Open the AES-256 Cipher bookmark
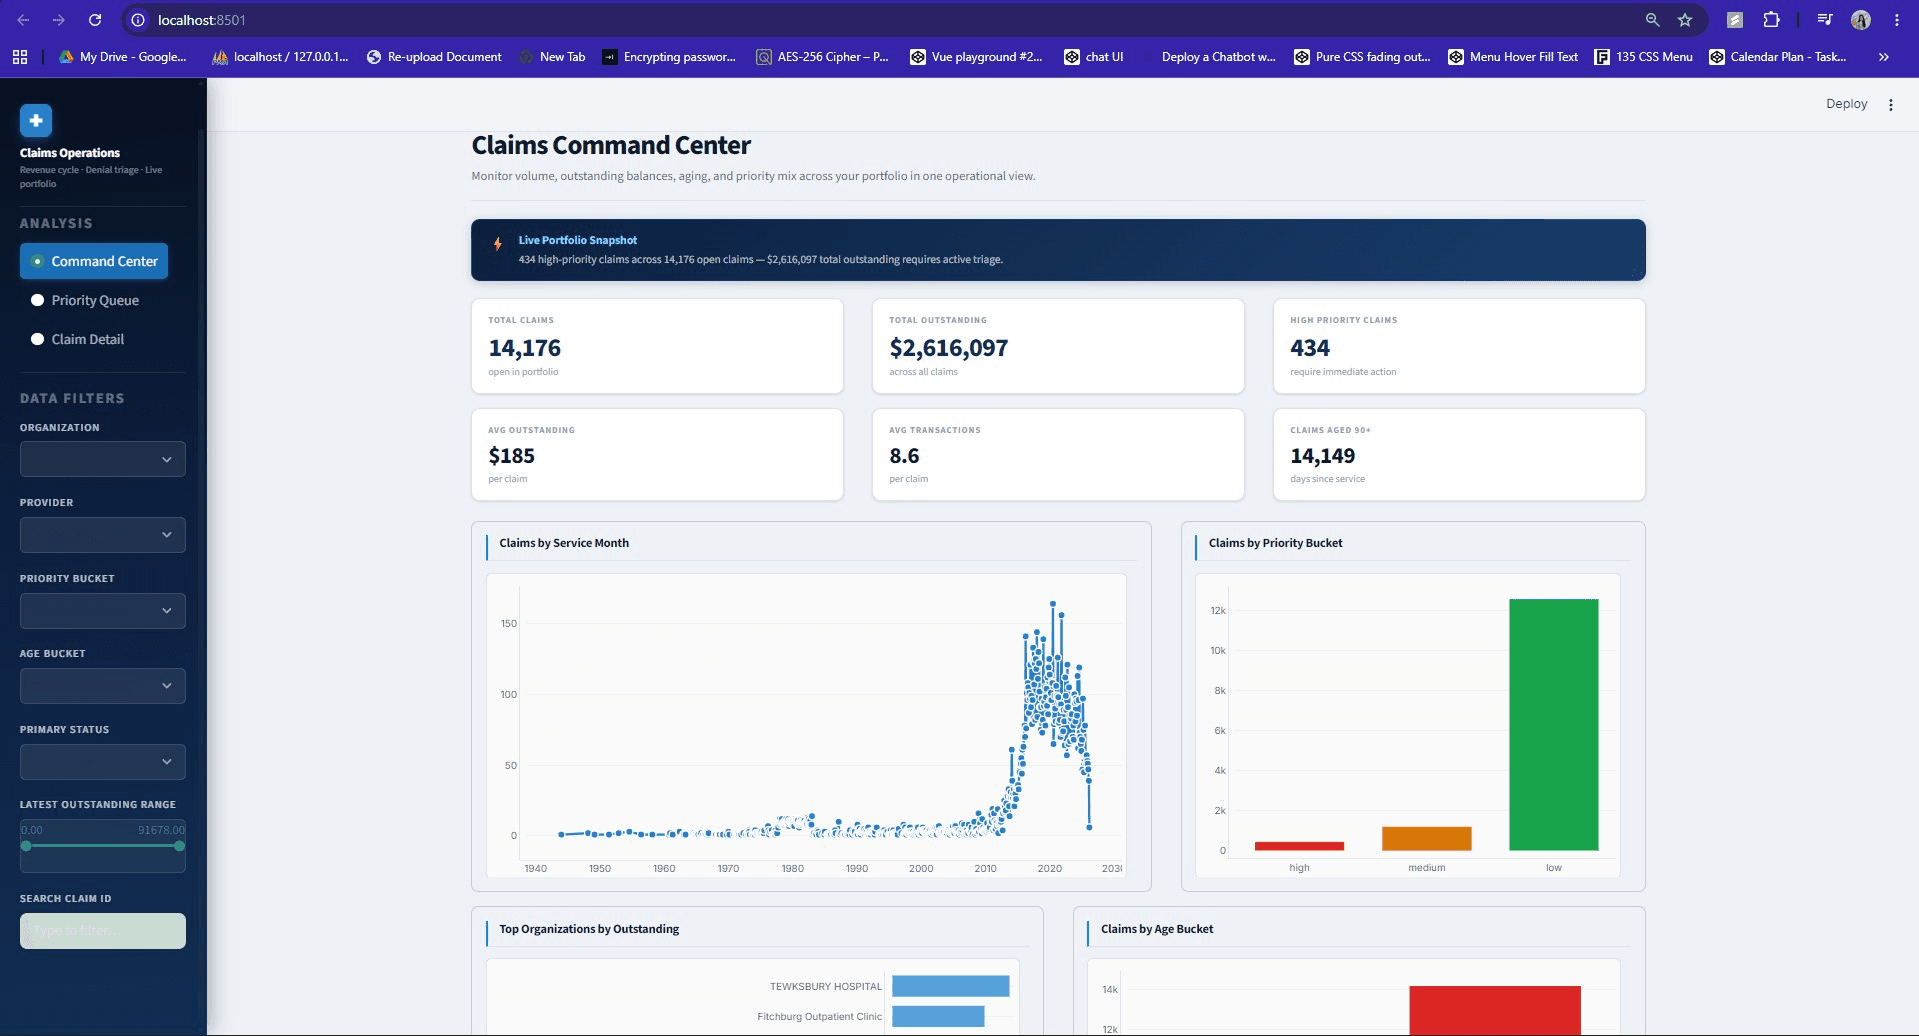Viewport: 1919px width, 1036px height. click(822, 57)
